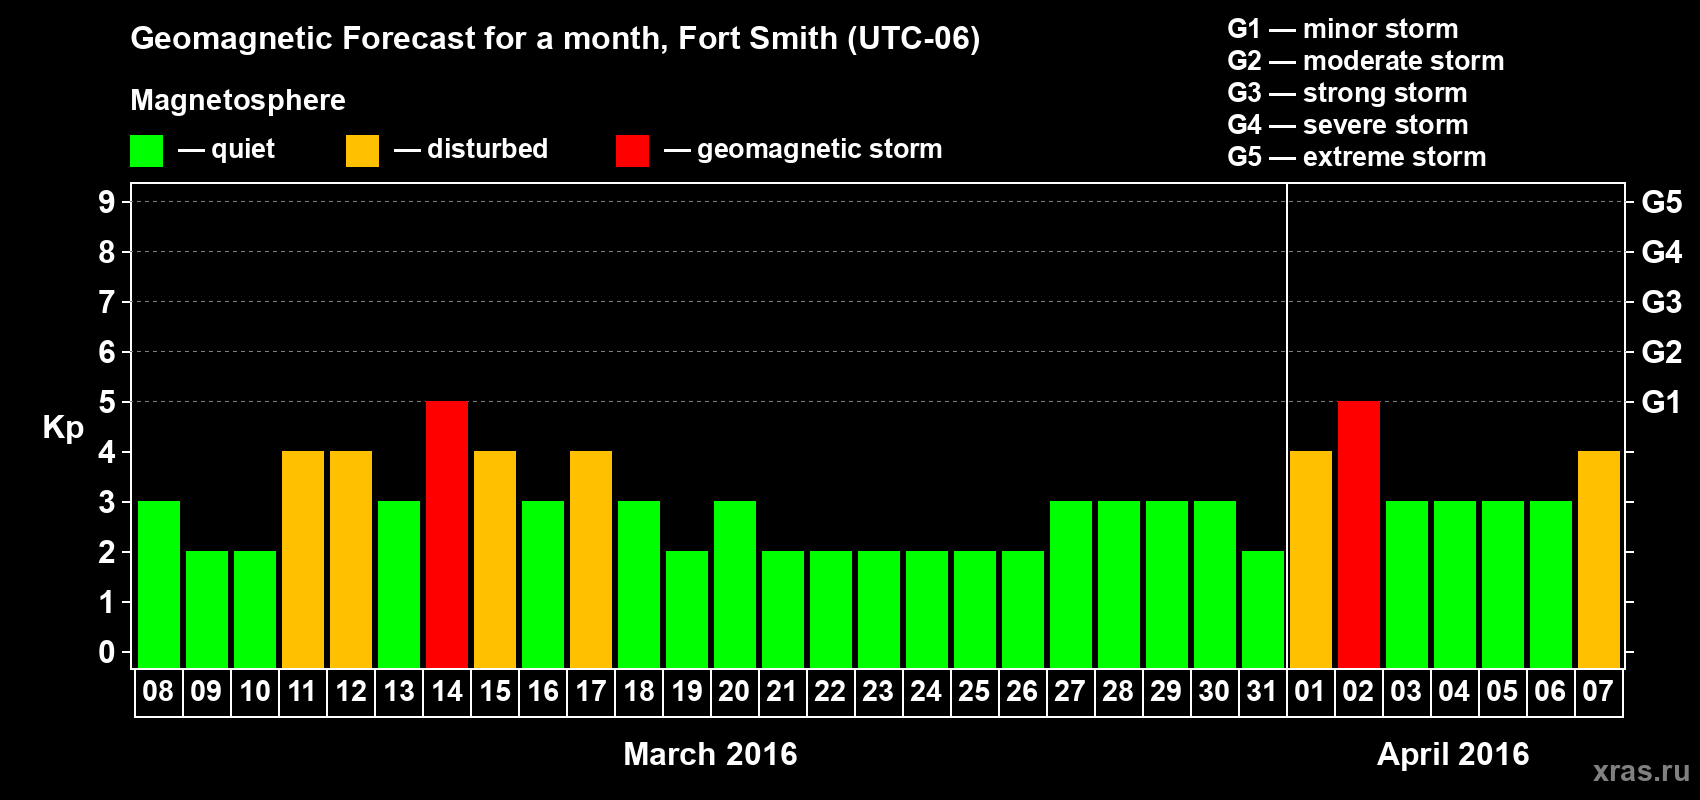Click the date label 27
The image size is (1700, 800).
coord(1070,692)
